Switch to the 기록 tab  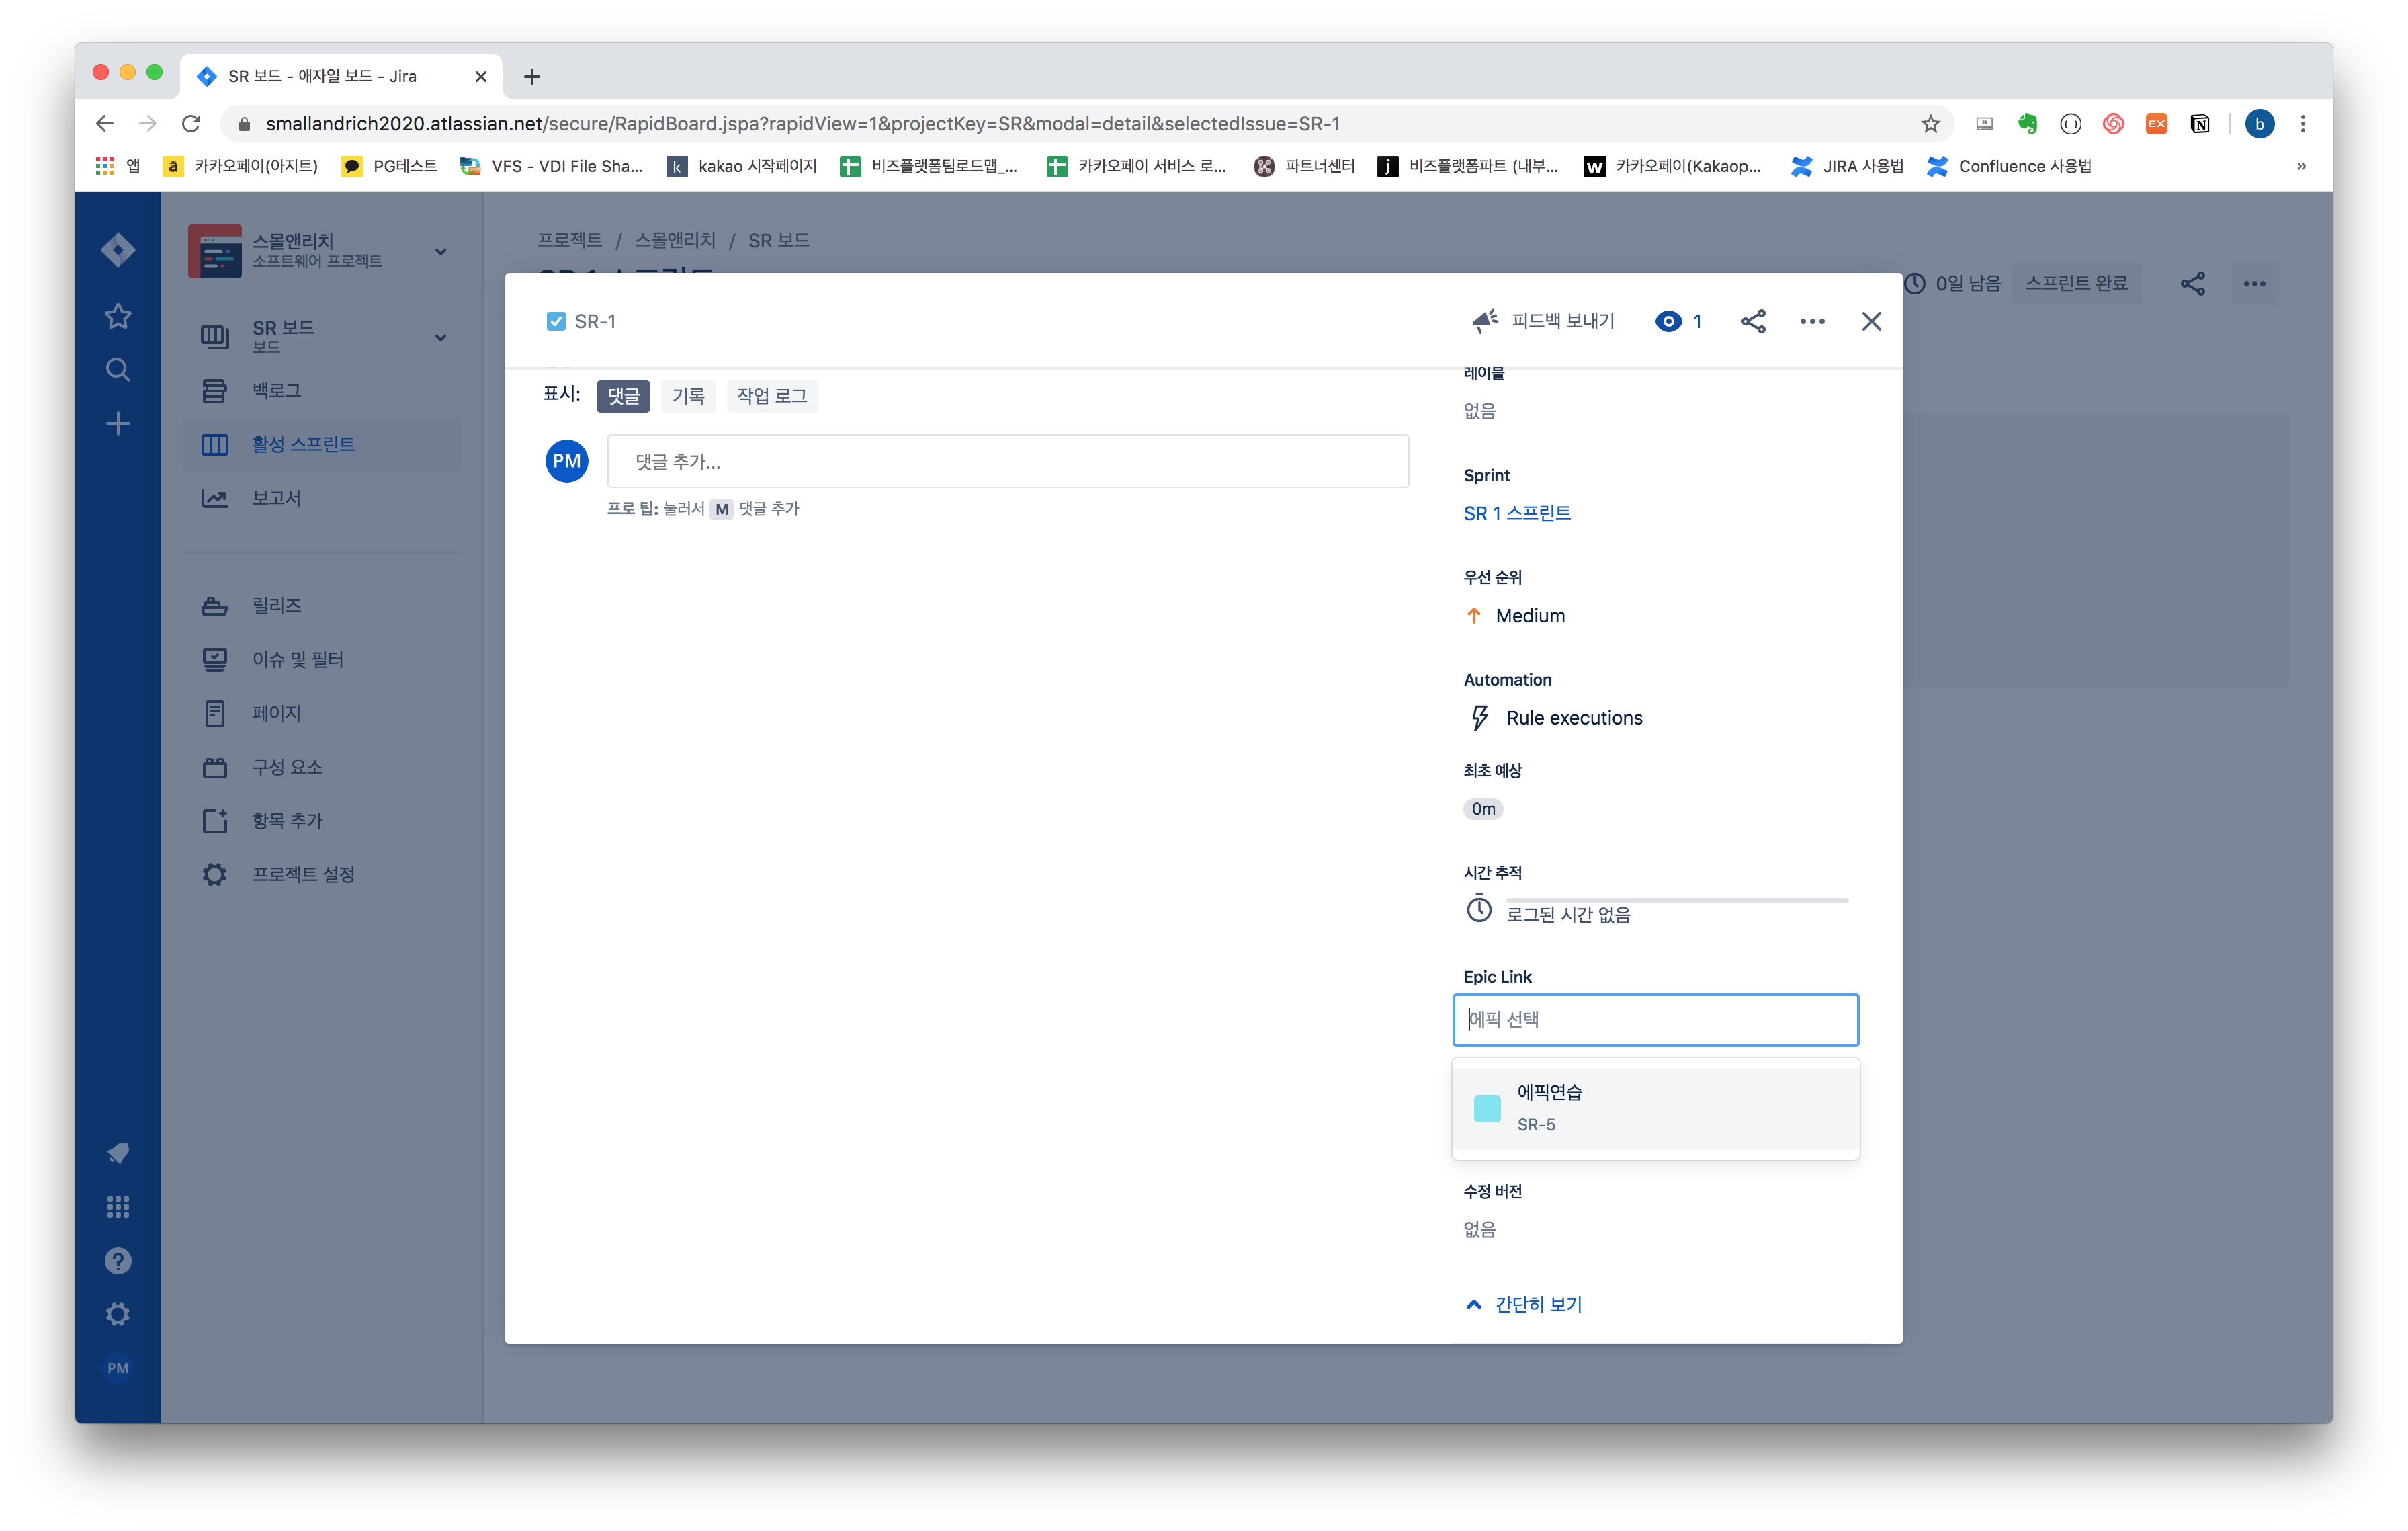click(x=688, y=396)
